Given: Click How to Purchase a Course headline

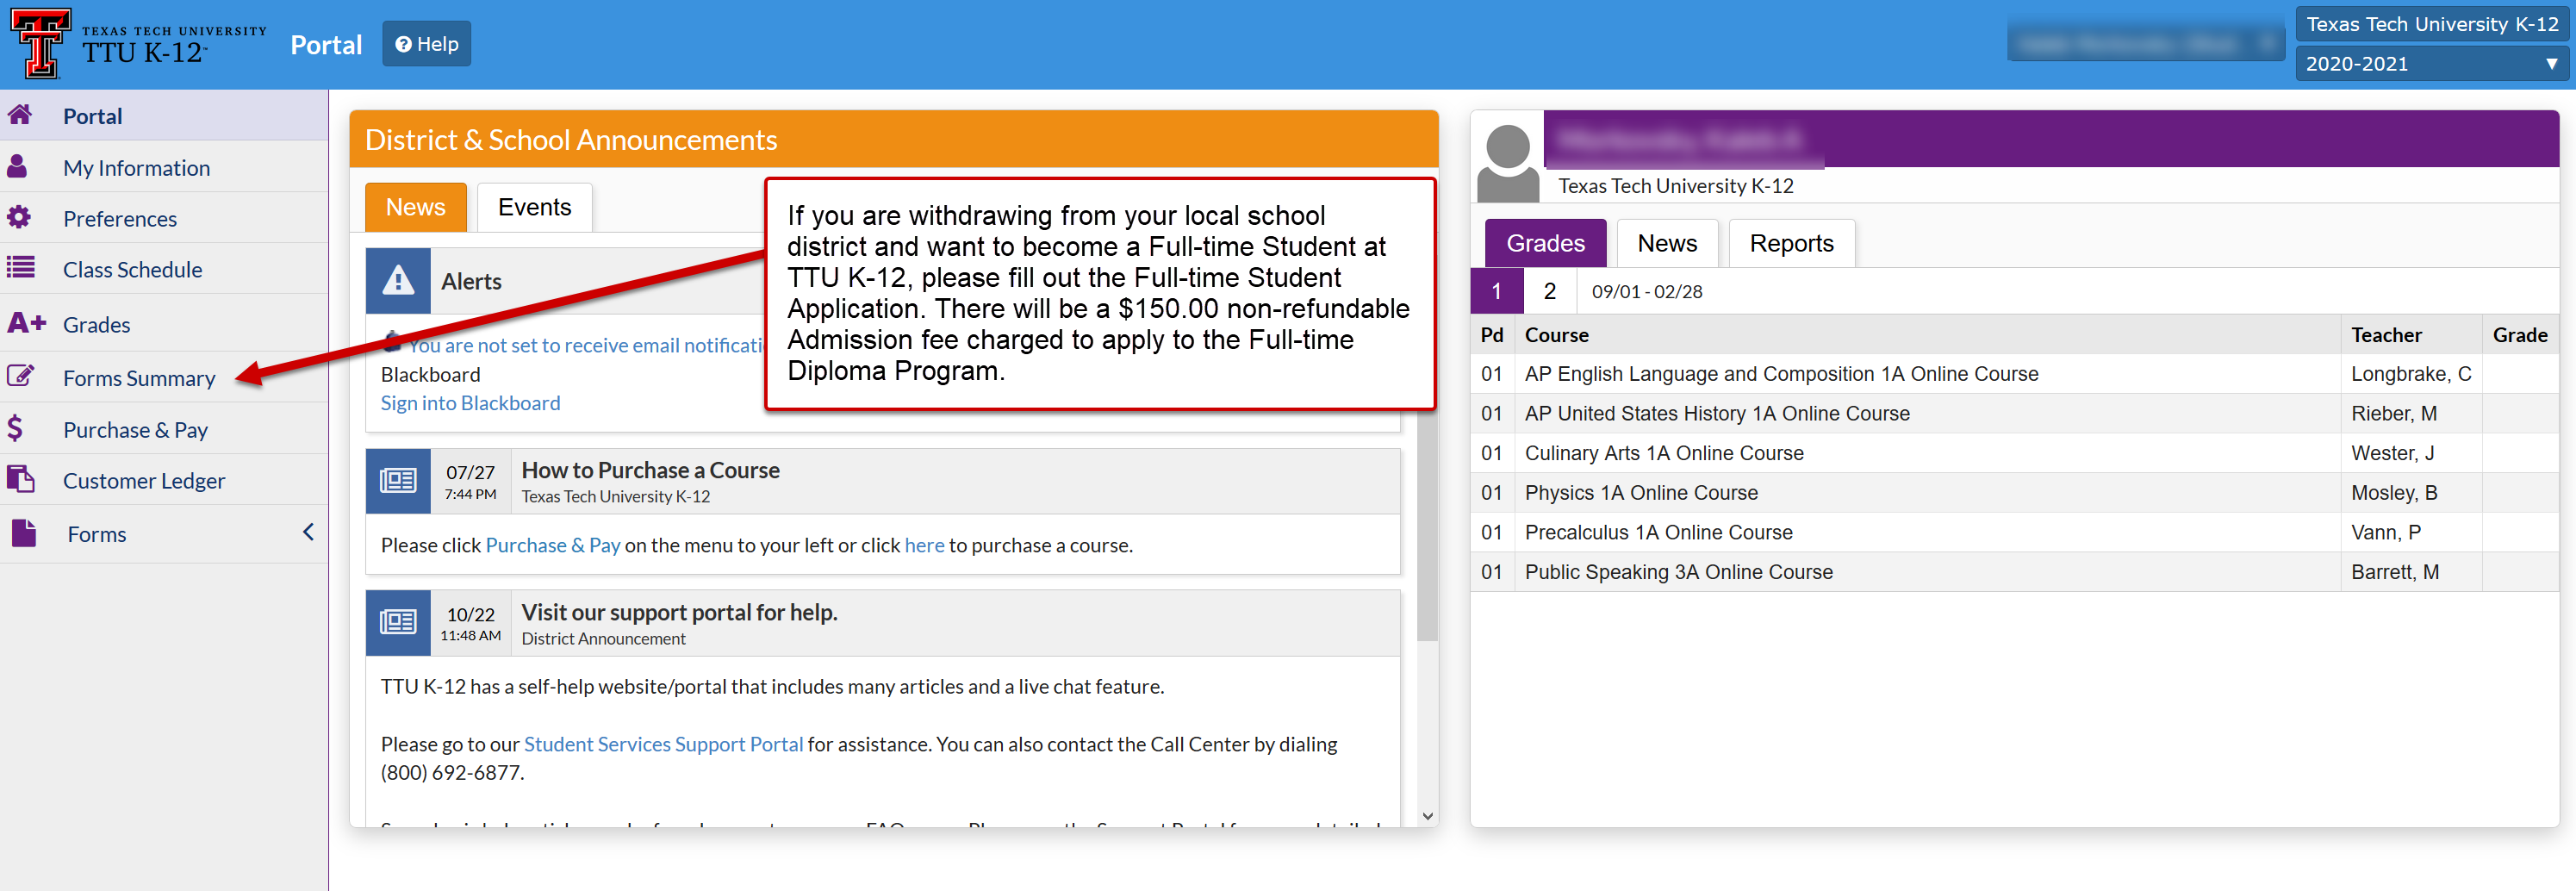Looking at the screenshot, I should (650, 470).
